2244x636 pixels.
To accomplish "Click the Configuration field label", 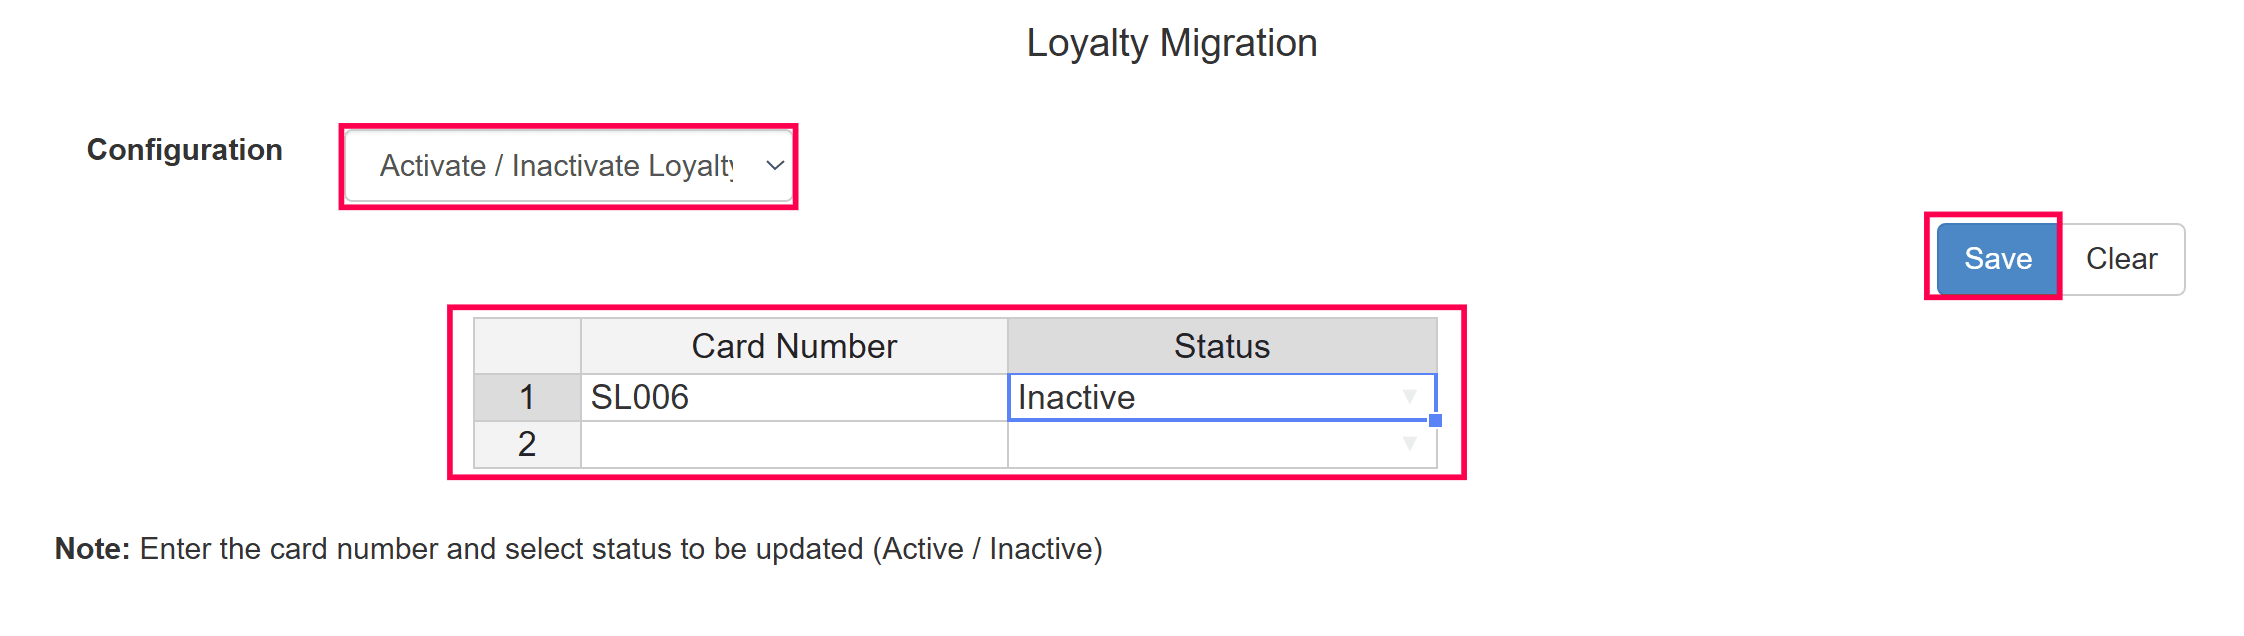I will pos(185,150).
